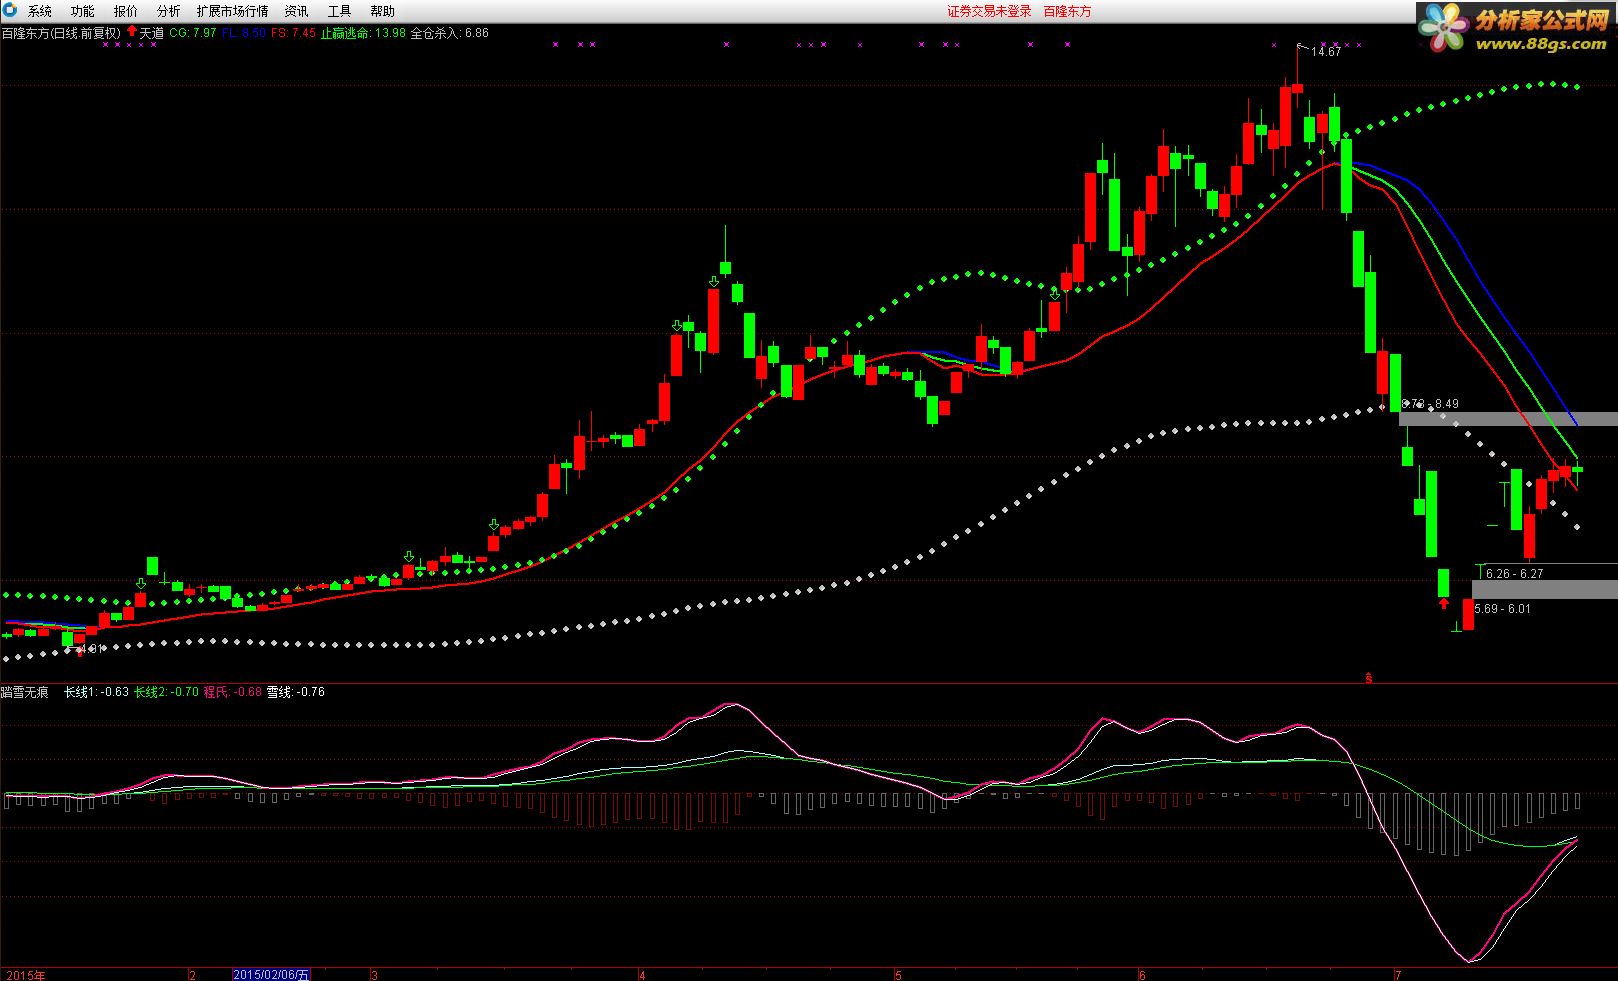Click the month 5 marker on the time axis
Viewport: 1618px width, 981px height.
point(898,975)
